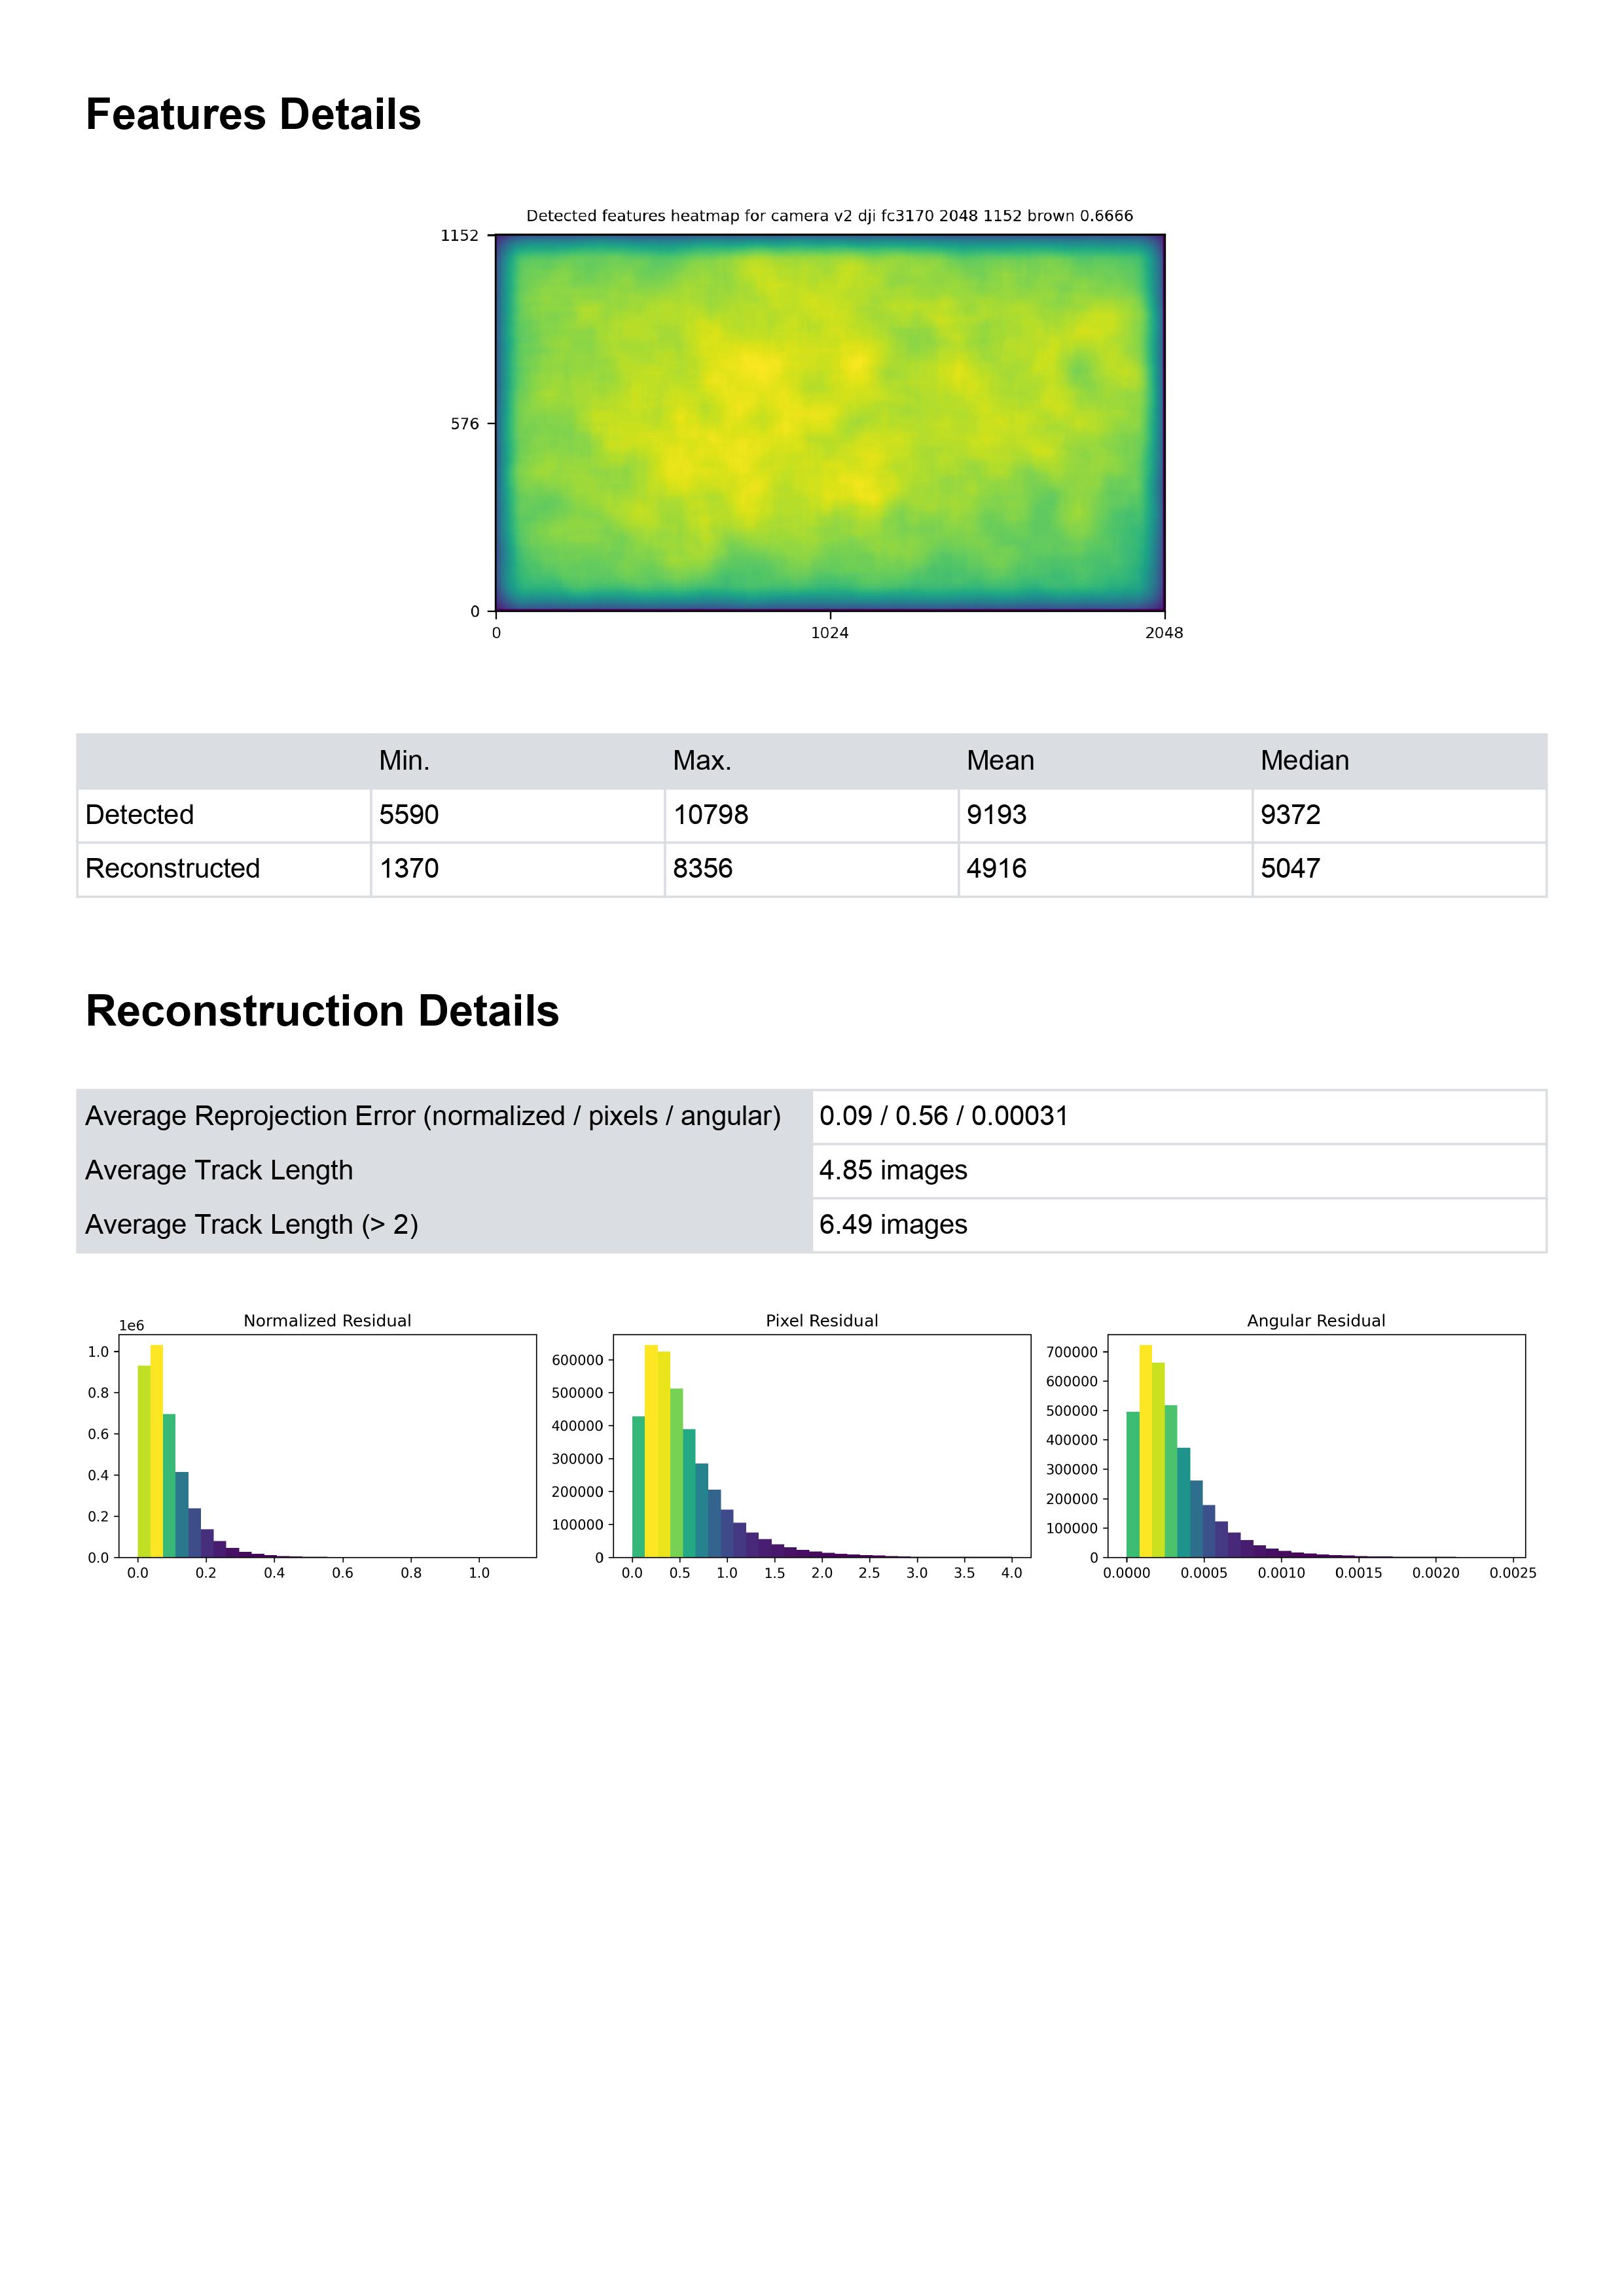Click the Pixel Residual chart title
Image resolution: width=1624 pixels, height=2296 pixels.
pos(822,1321)
